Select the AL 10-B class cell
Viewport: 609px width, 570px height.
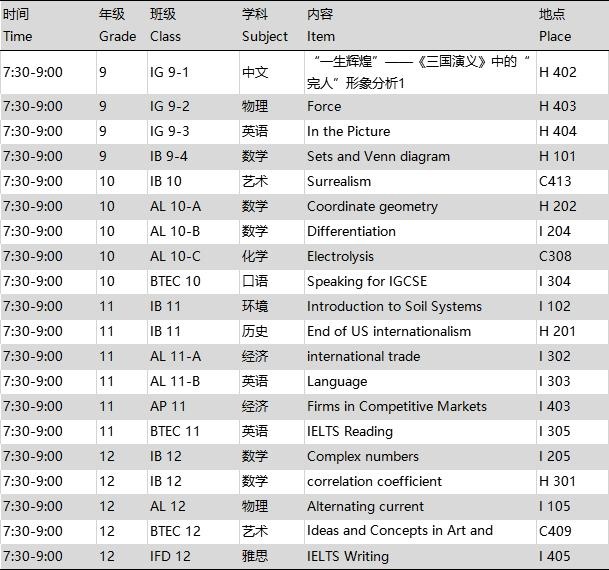coord(175,231)
